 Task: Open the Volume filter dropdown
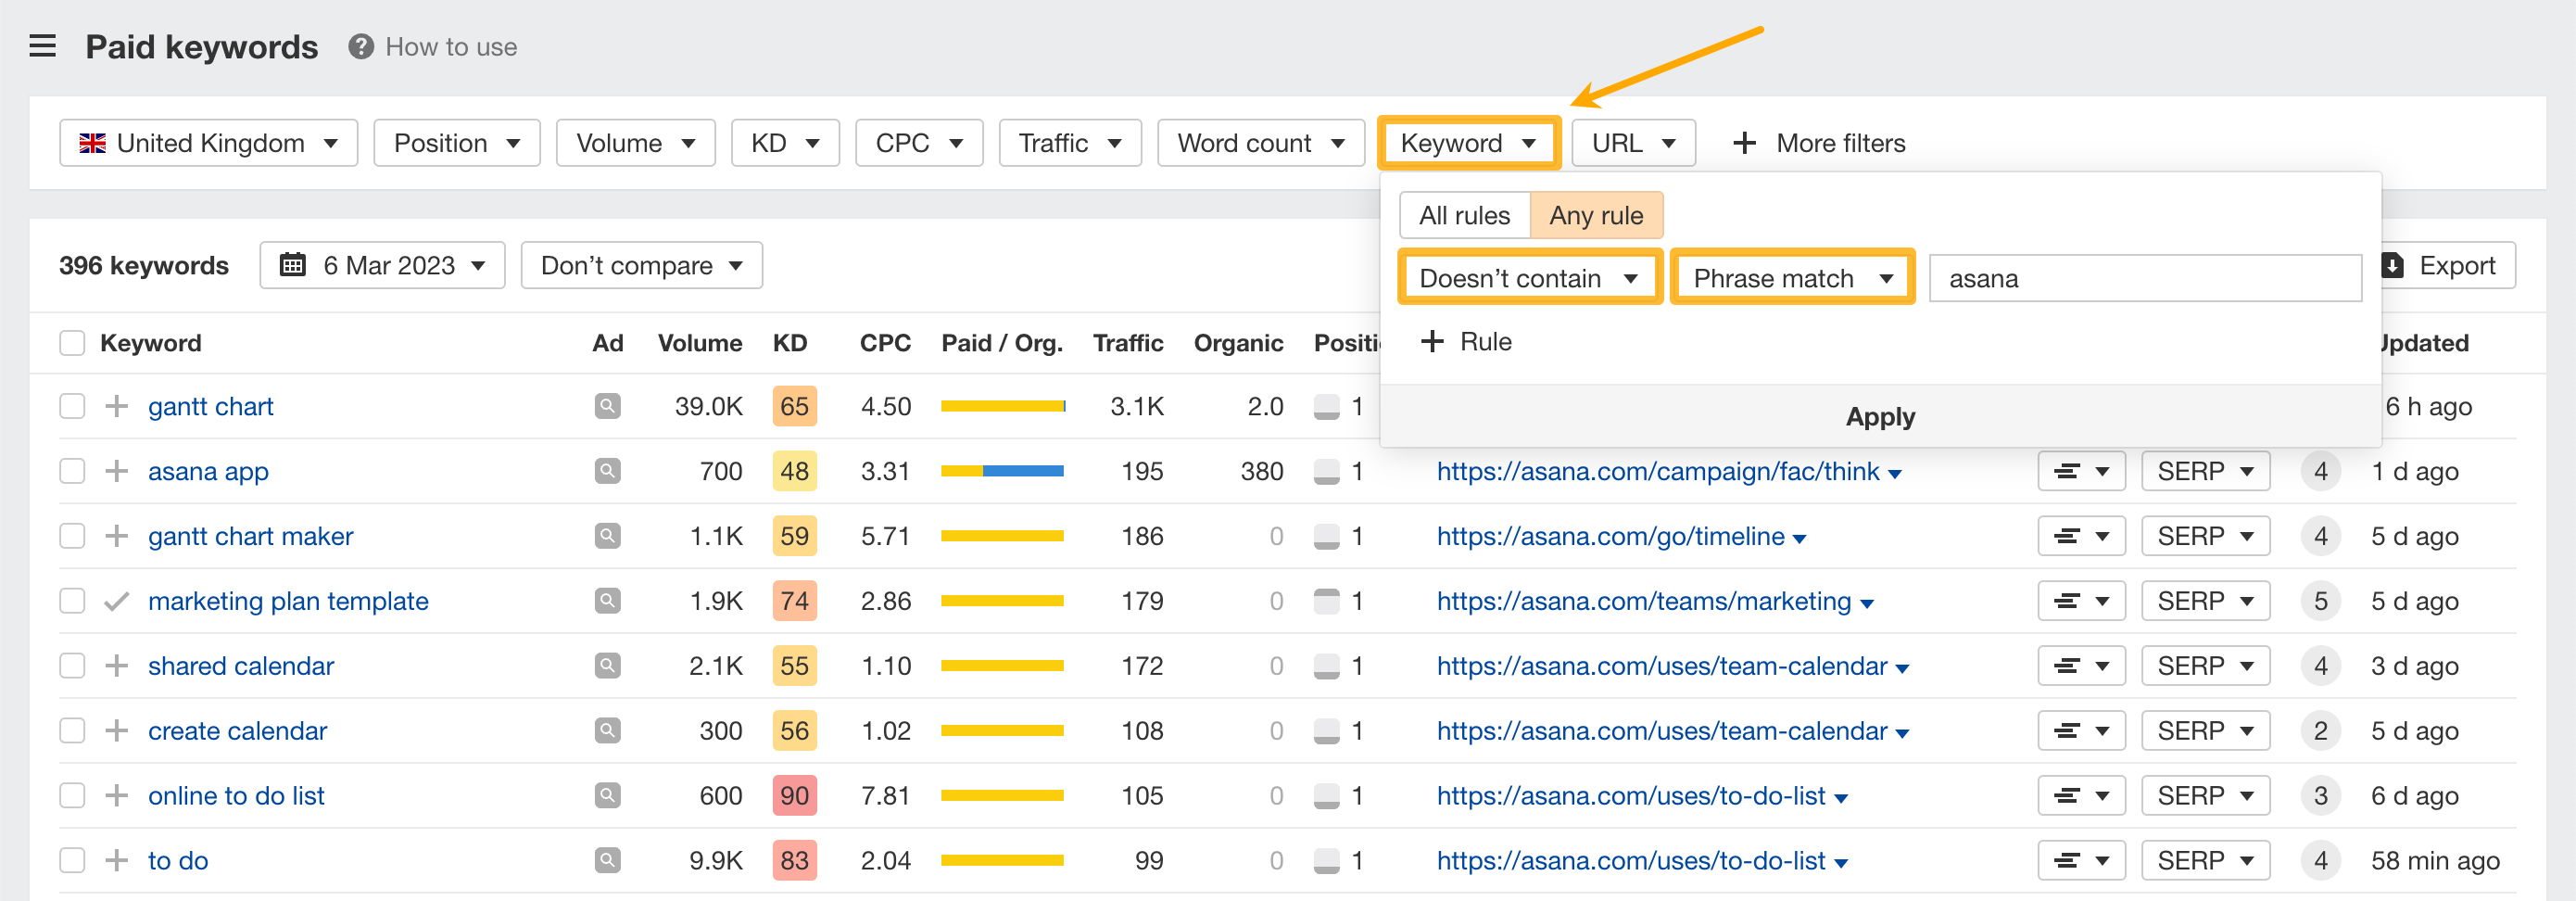[635, 143]
